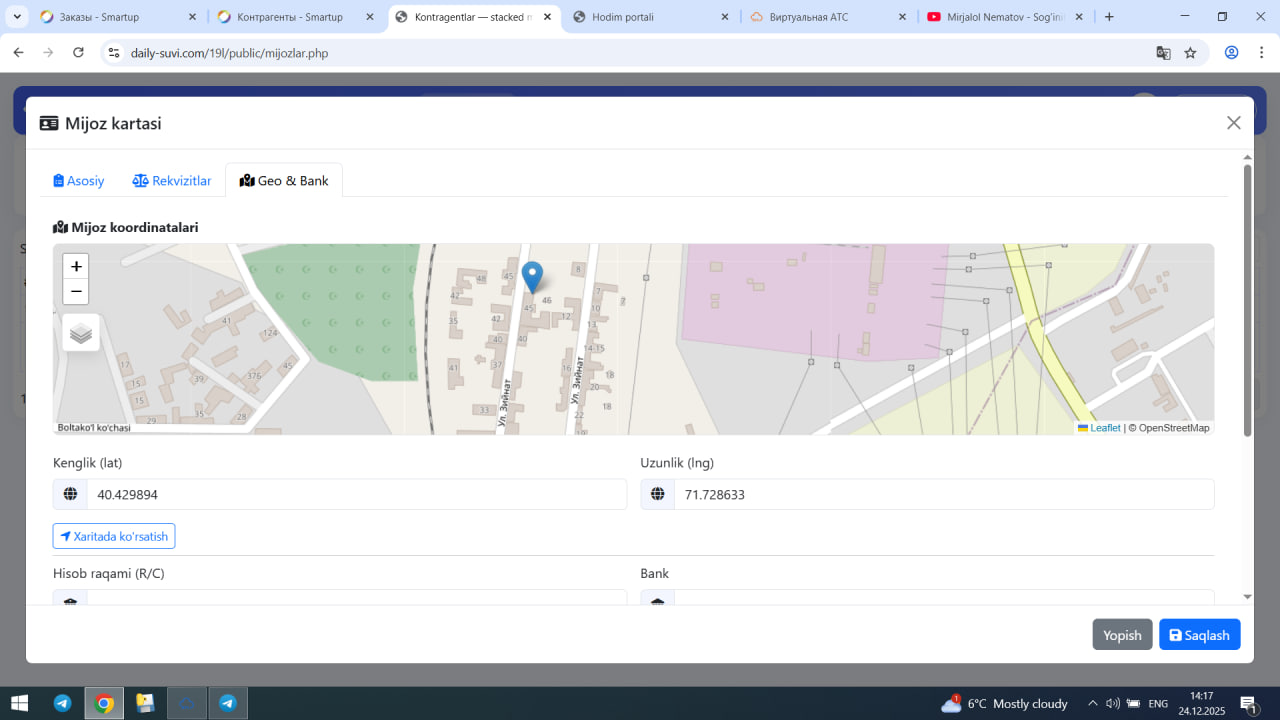Zoom out on the map

(76, 292)
